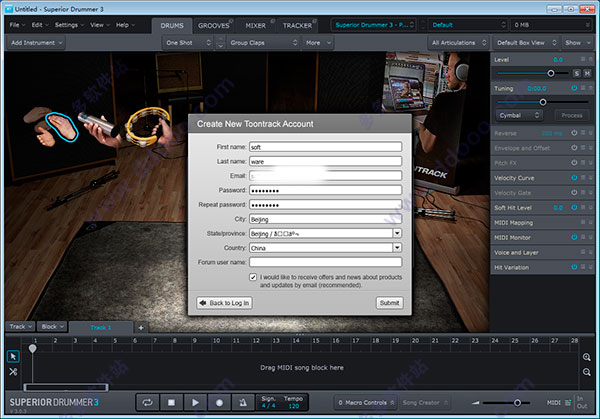The height and width of the screenshot is (419, 600).
Task: Mute the instrument with M button
Action: (587, 73)
